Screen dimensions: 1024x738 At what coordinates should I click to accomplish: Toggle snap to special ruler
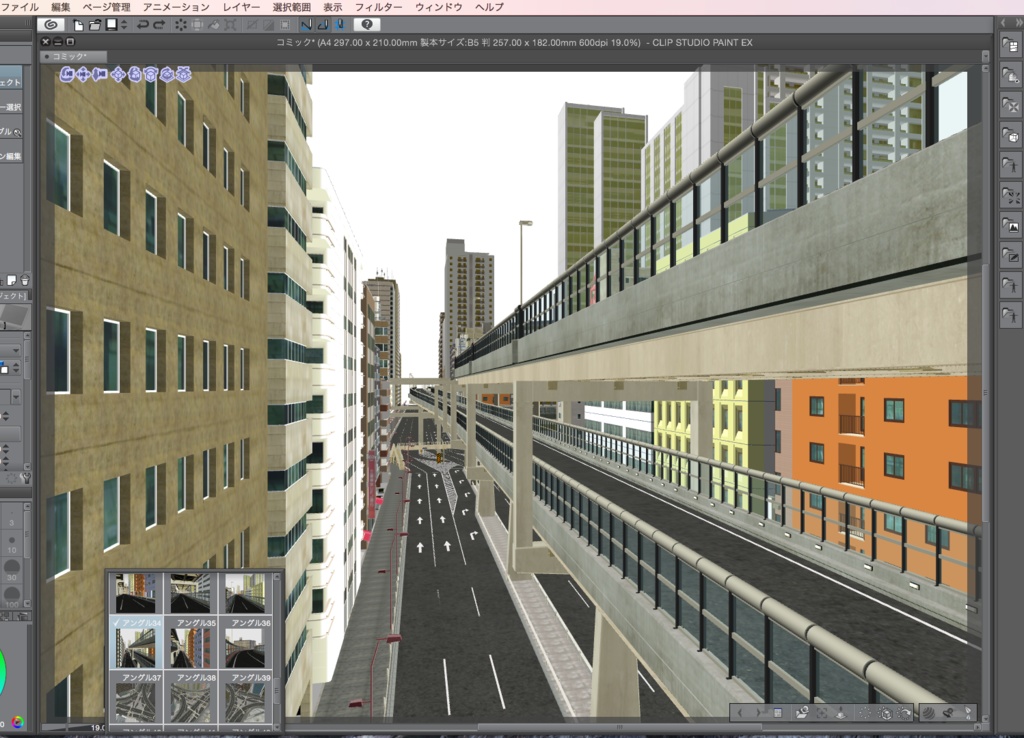pyautogui.click(x=325, y=25)
